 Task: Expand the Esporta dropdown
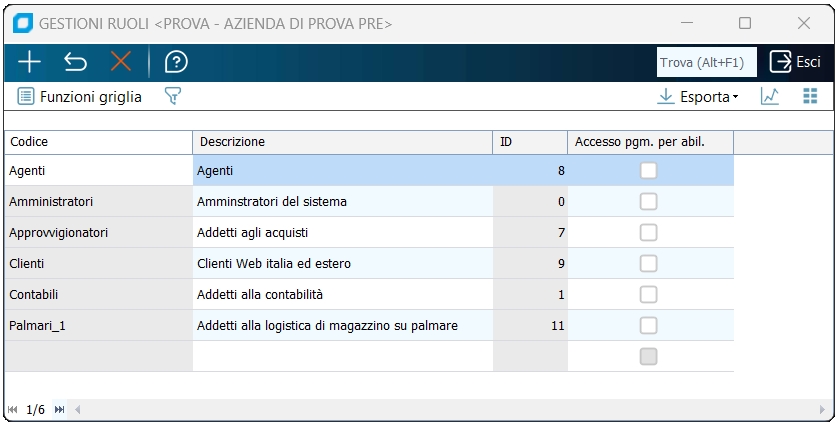697,97
